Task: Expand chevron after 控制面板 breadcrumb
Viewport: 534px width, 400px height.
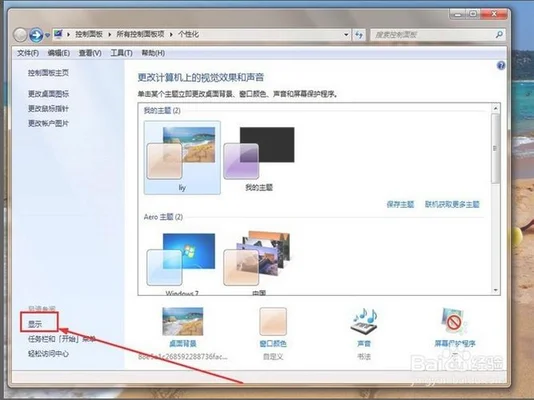Action: coord(110,34)
